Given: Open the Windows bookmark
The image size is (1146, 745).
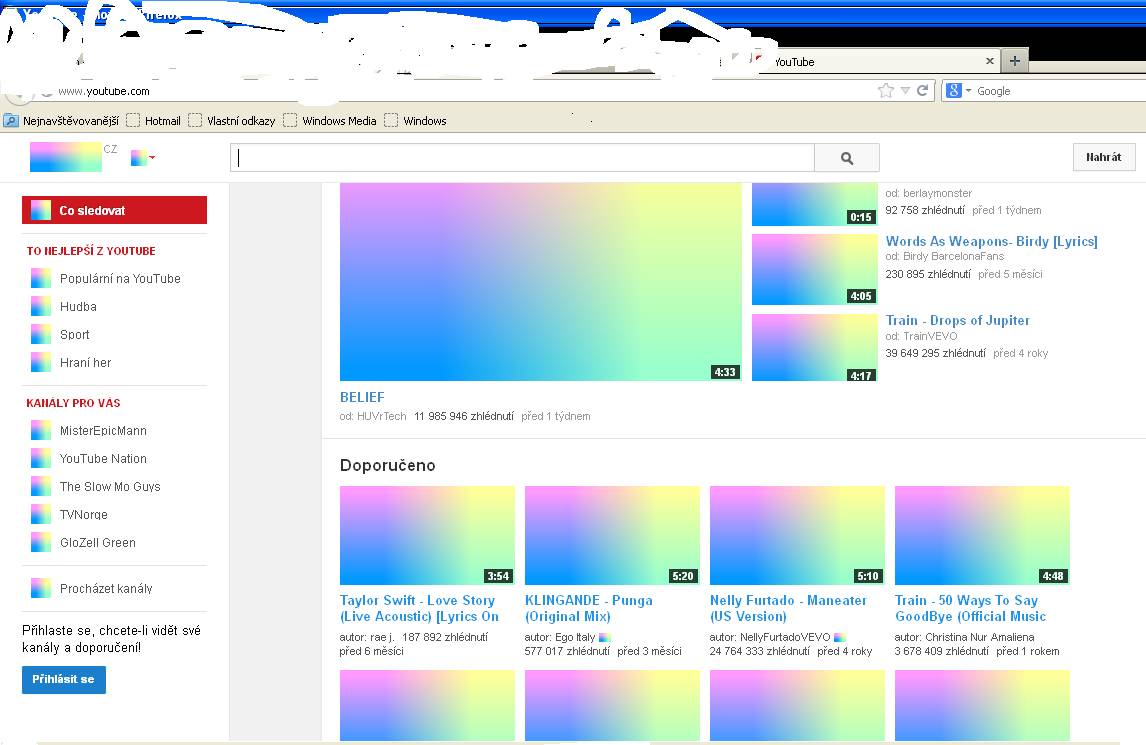Looking at the screenshot, I should (x=415, y=121).
